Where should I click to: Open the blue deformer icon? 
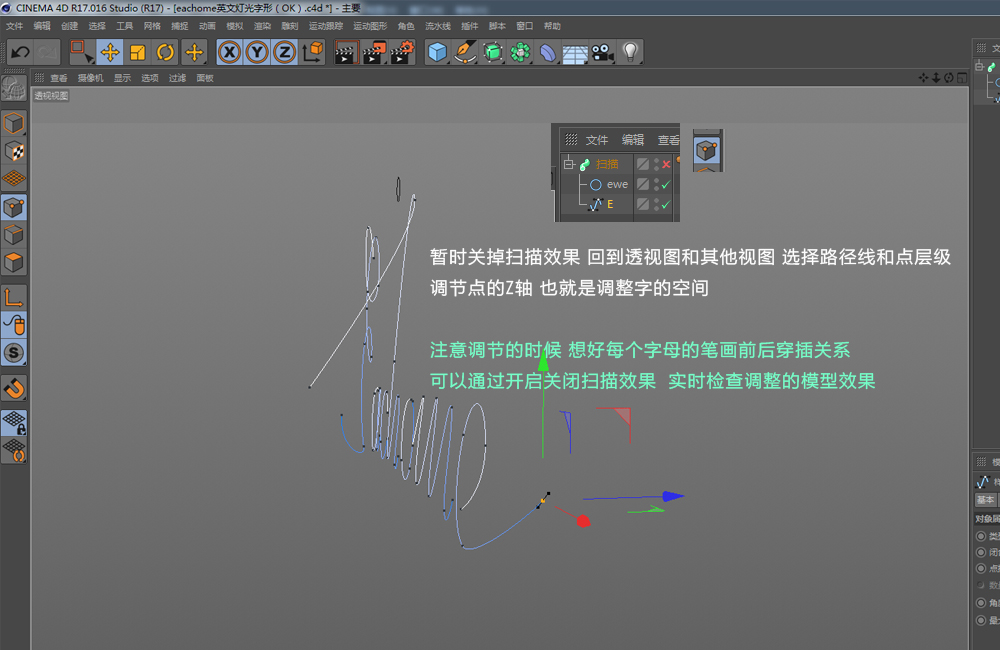point(548,52)
